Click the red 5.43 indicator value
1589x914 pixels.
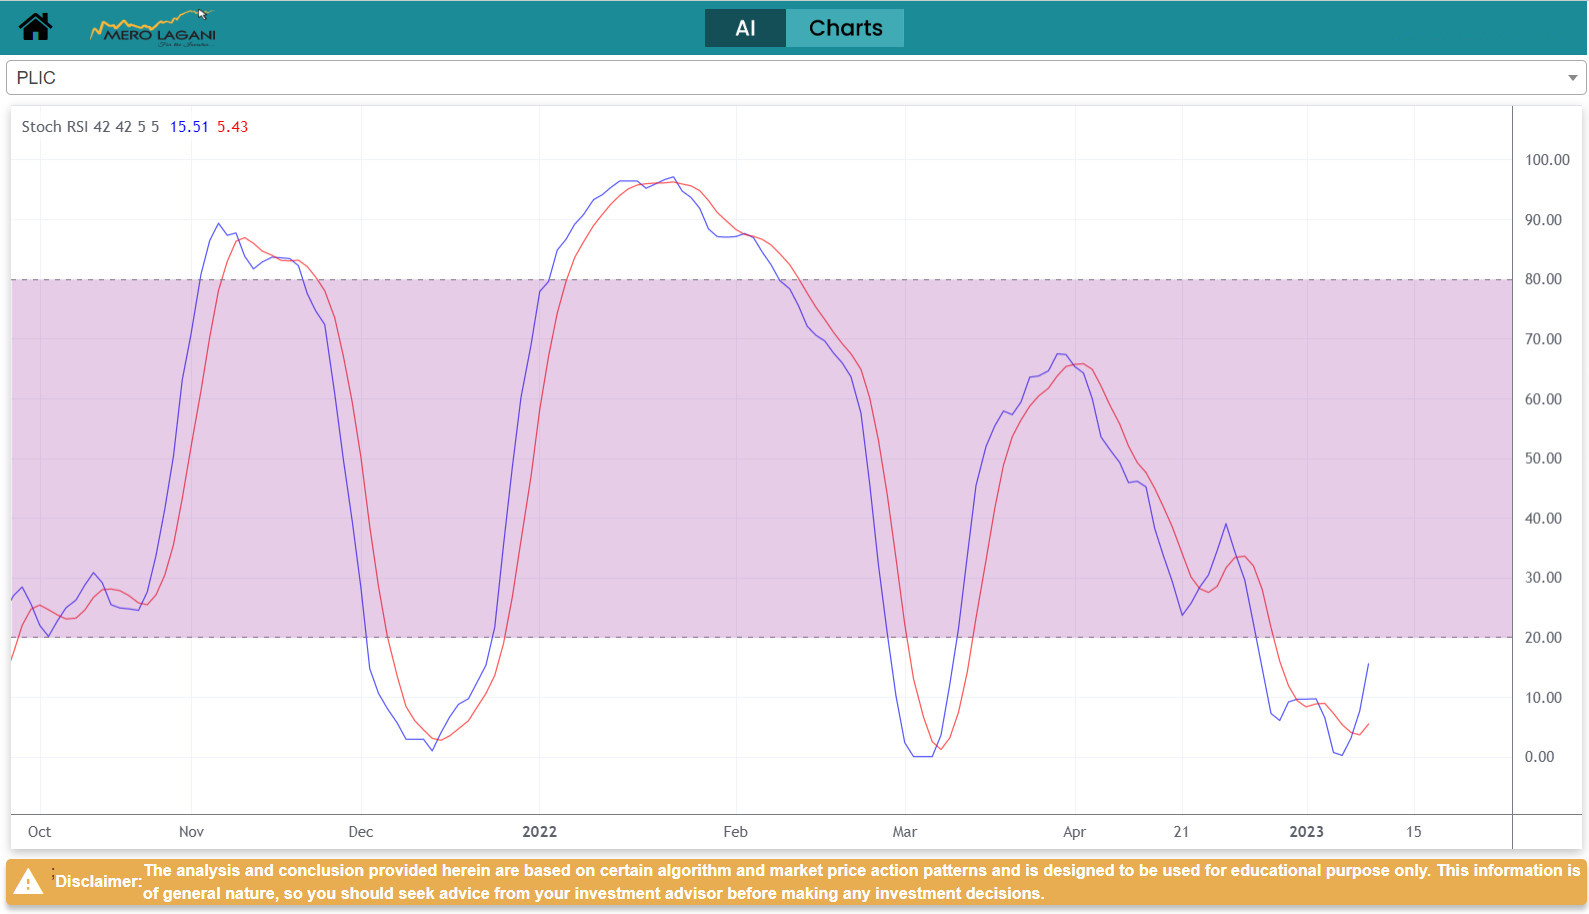point(232,127)
